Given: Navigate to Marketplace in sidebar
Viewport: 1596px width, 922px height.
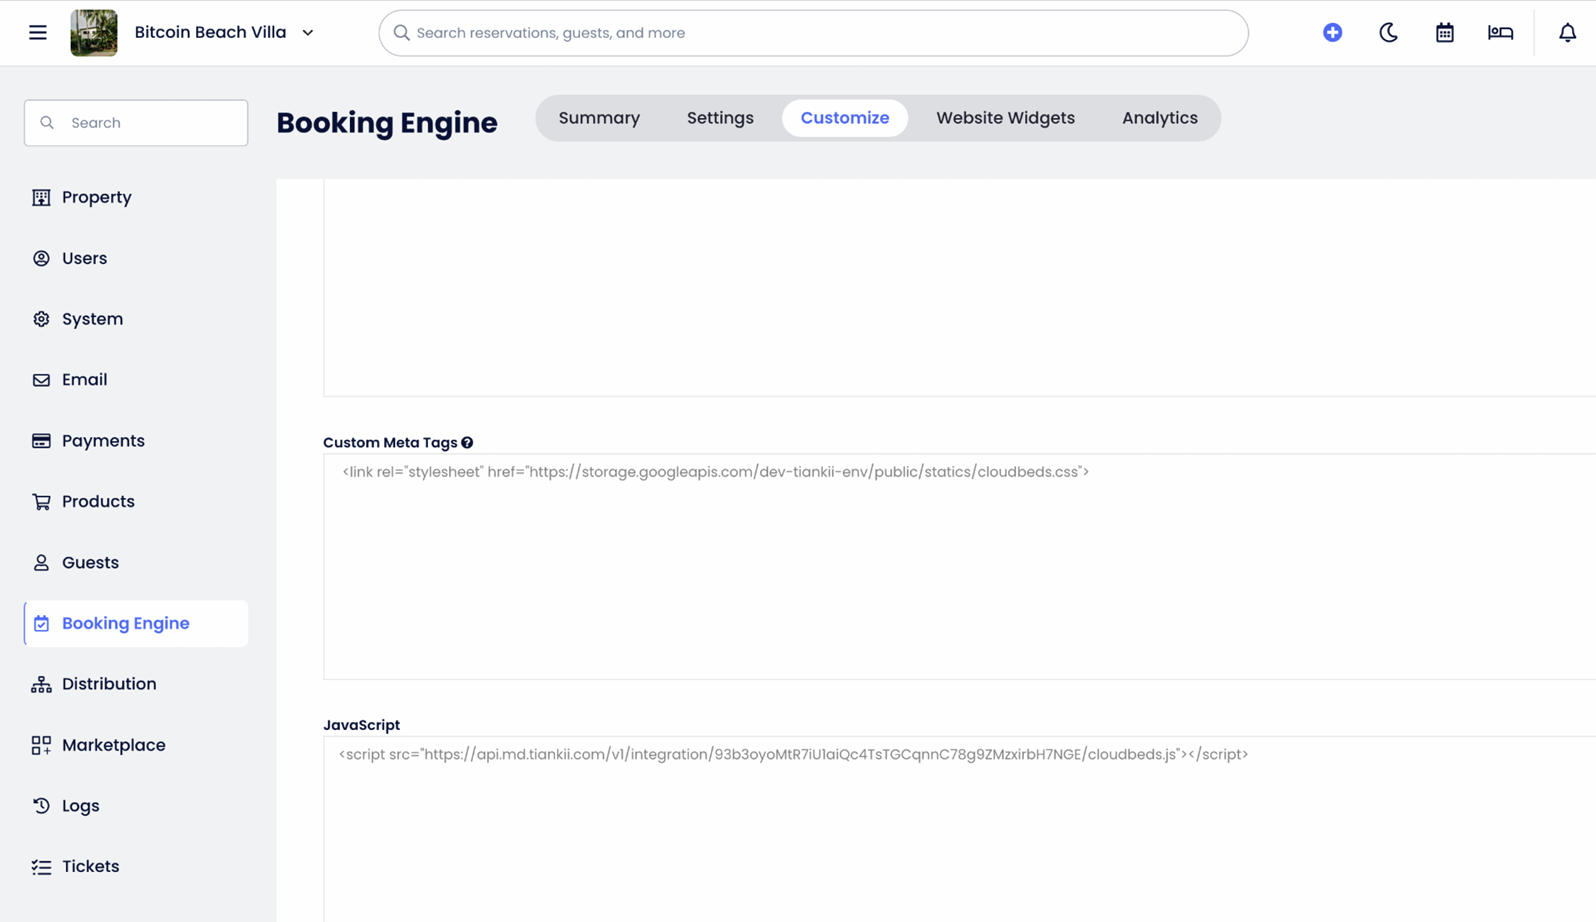Looking at the screenshot, I should coord(113,745).
